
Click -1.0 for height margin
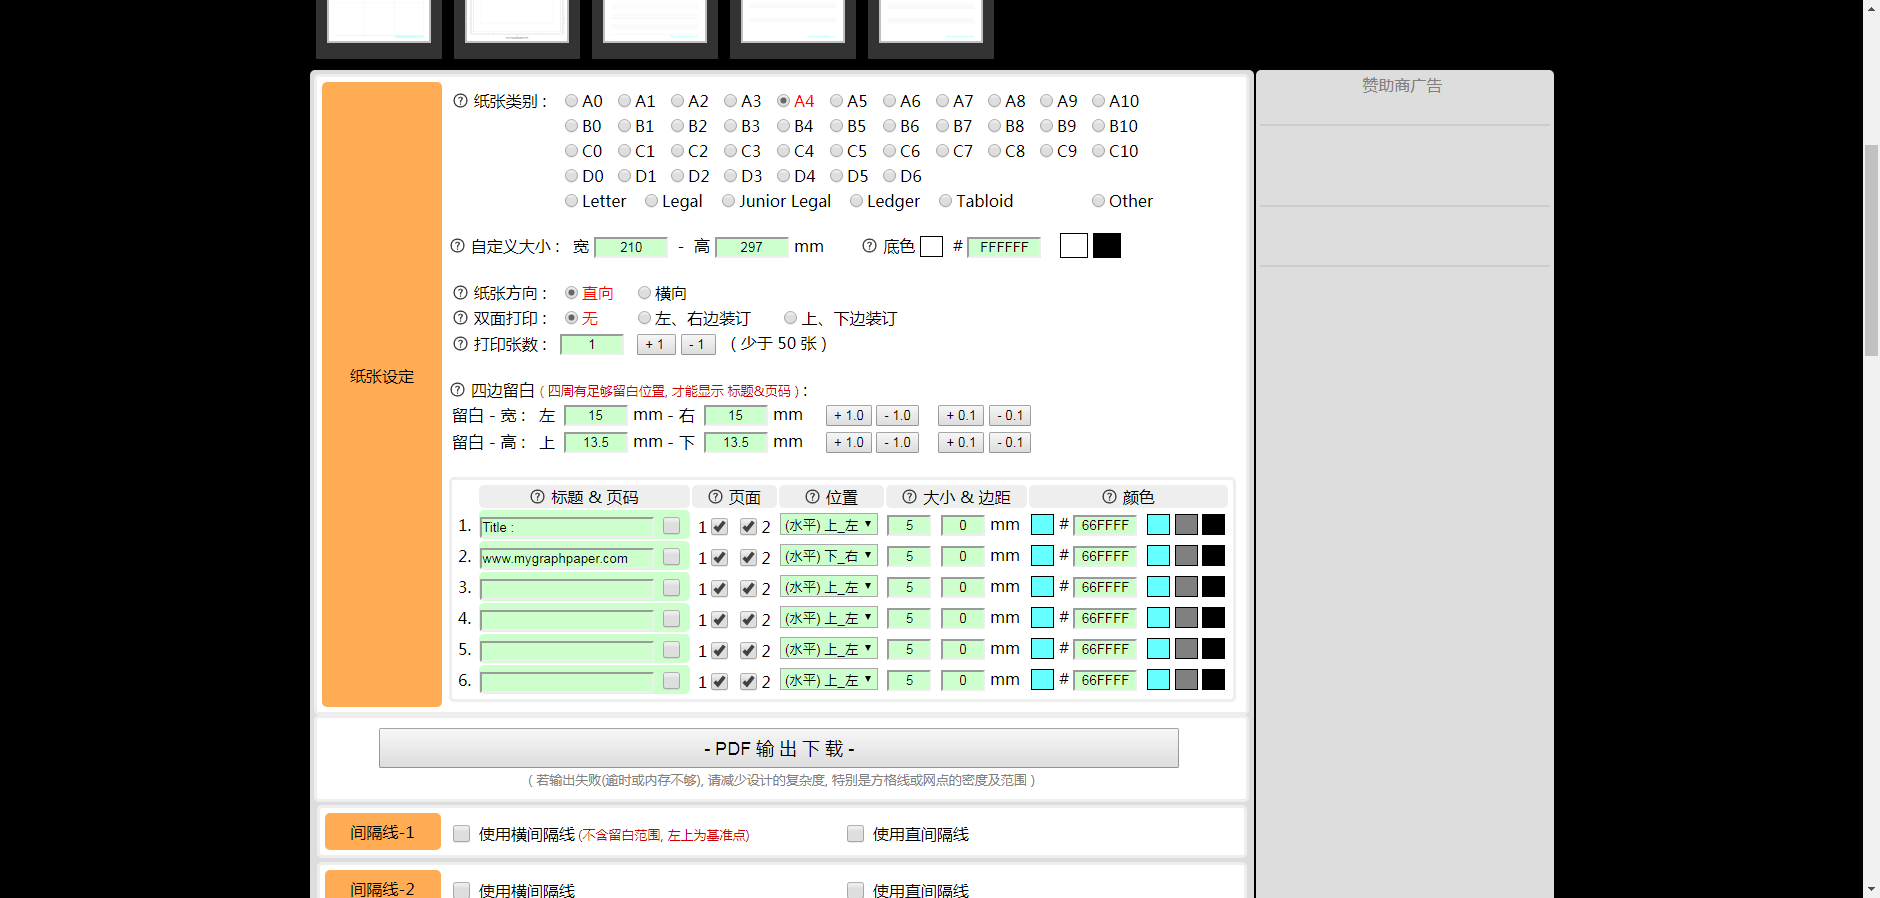[898, 442]
